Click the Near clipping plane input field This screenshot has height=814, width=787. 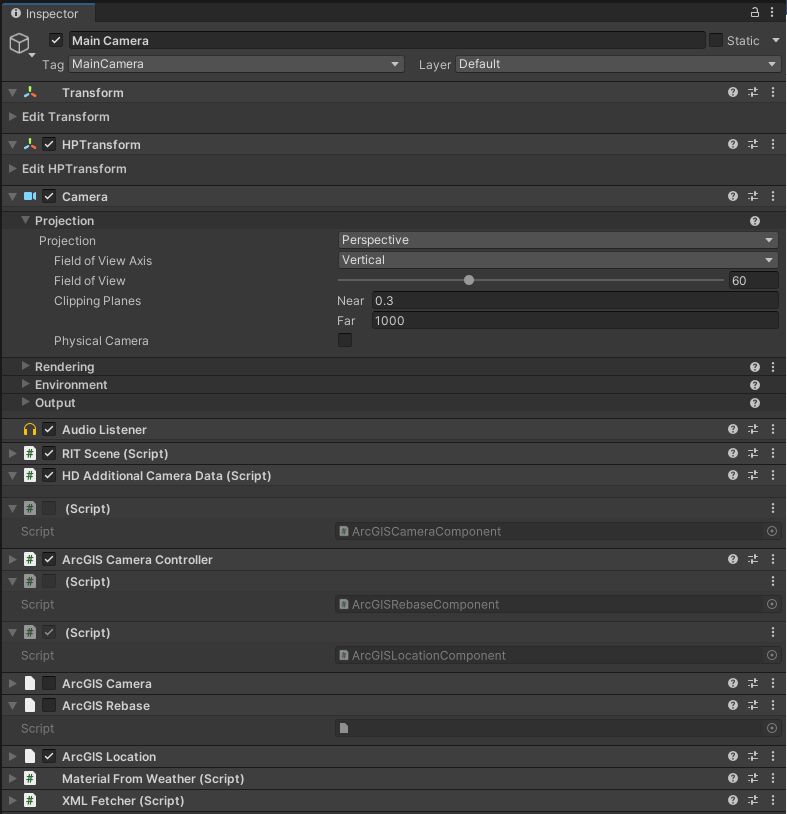(574, 301)
